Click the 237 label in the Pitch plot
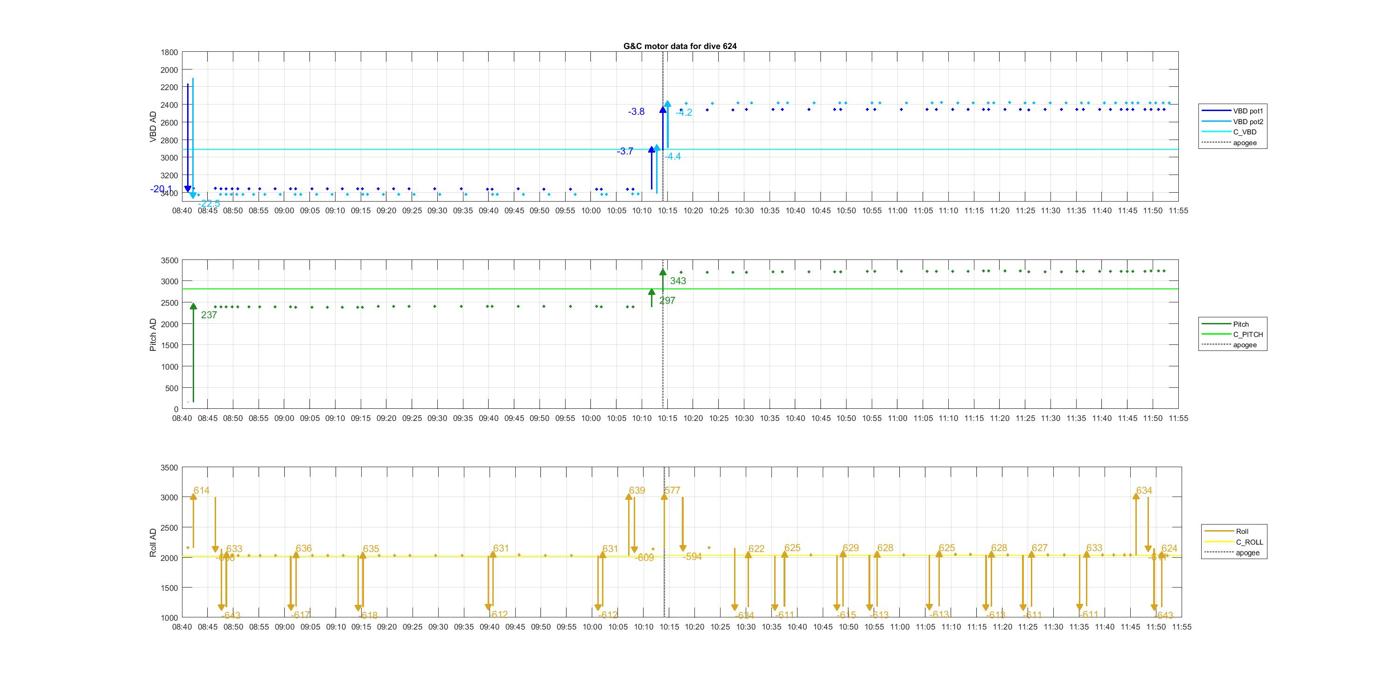The height and width of the screenshot is (693, 1400). [209, 315]
